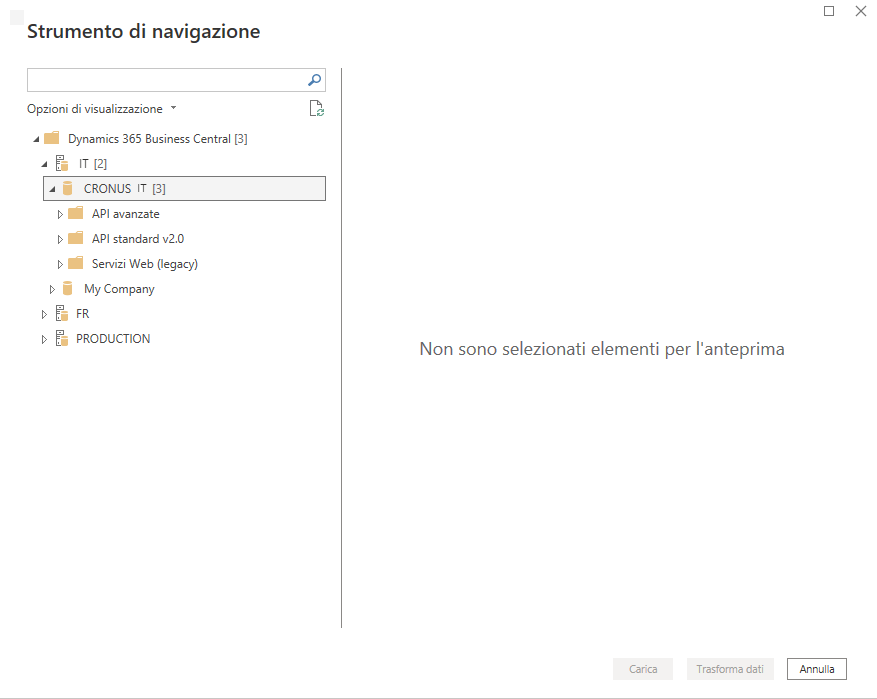
Task: Expand the My Company node
Action: coord(52,289)
